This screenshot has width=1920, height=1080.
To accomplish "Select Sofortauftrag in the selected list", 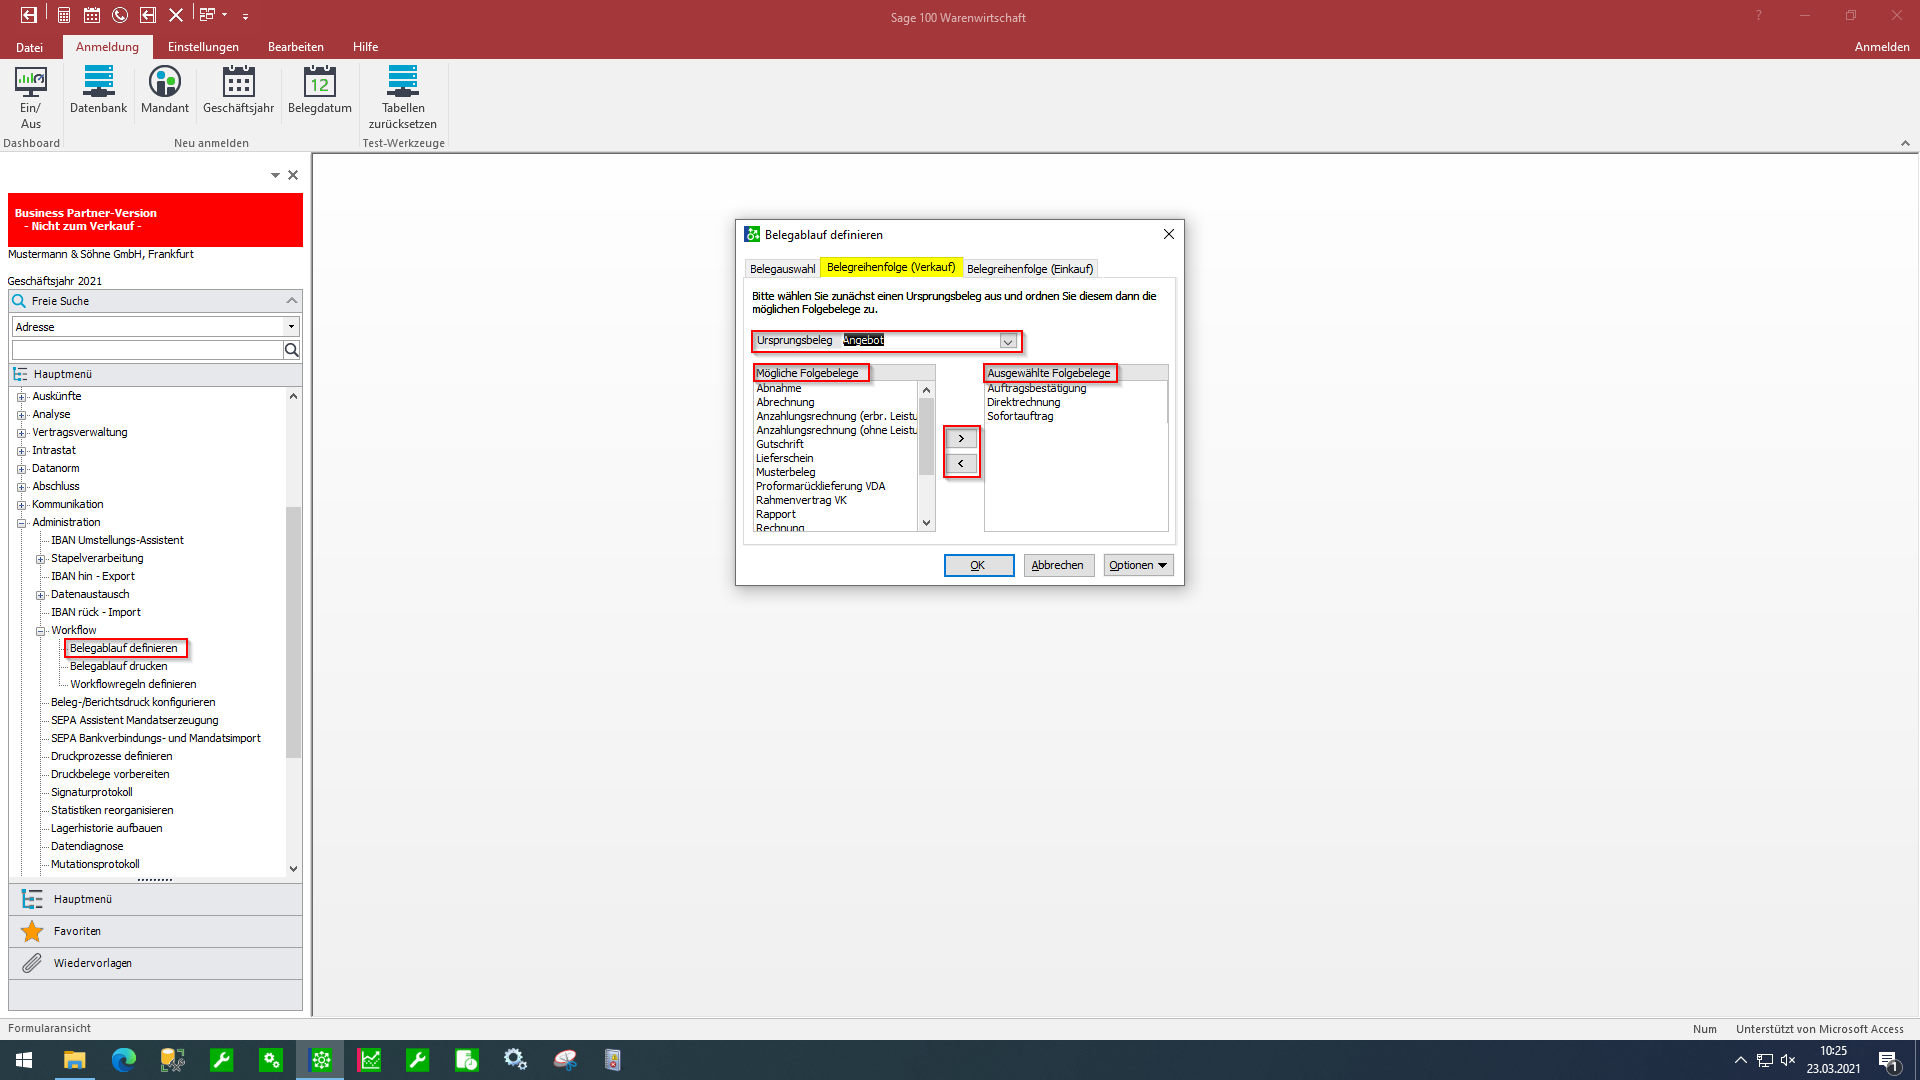I will click(1020, 417).
